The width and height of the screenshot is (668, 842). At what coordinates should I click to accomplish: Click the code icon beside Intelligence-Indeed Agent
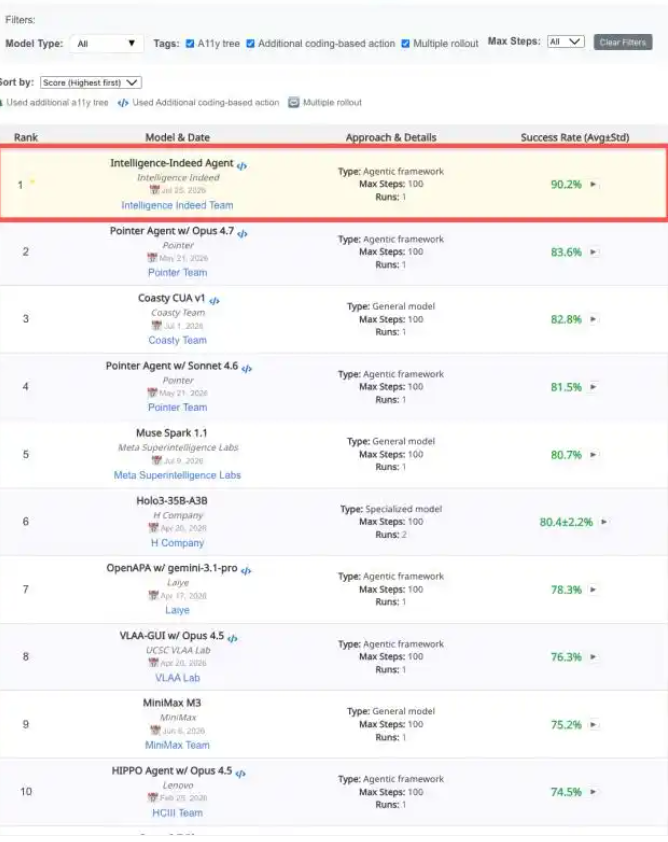point(242,166)
